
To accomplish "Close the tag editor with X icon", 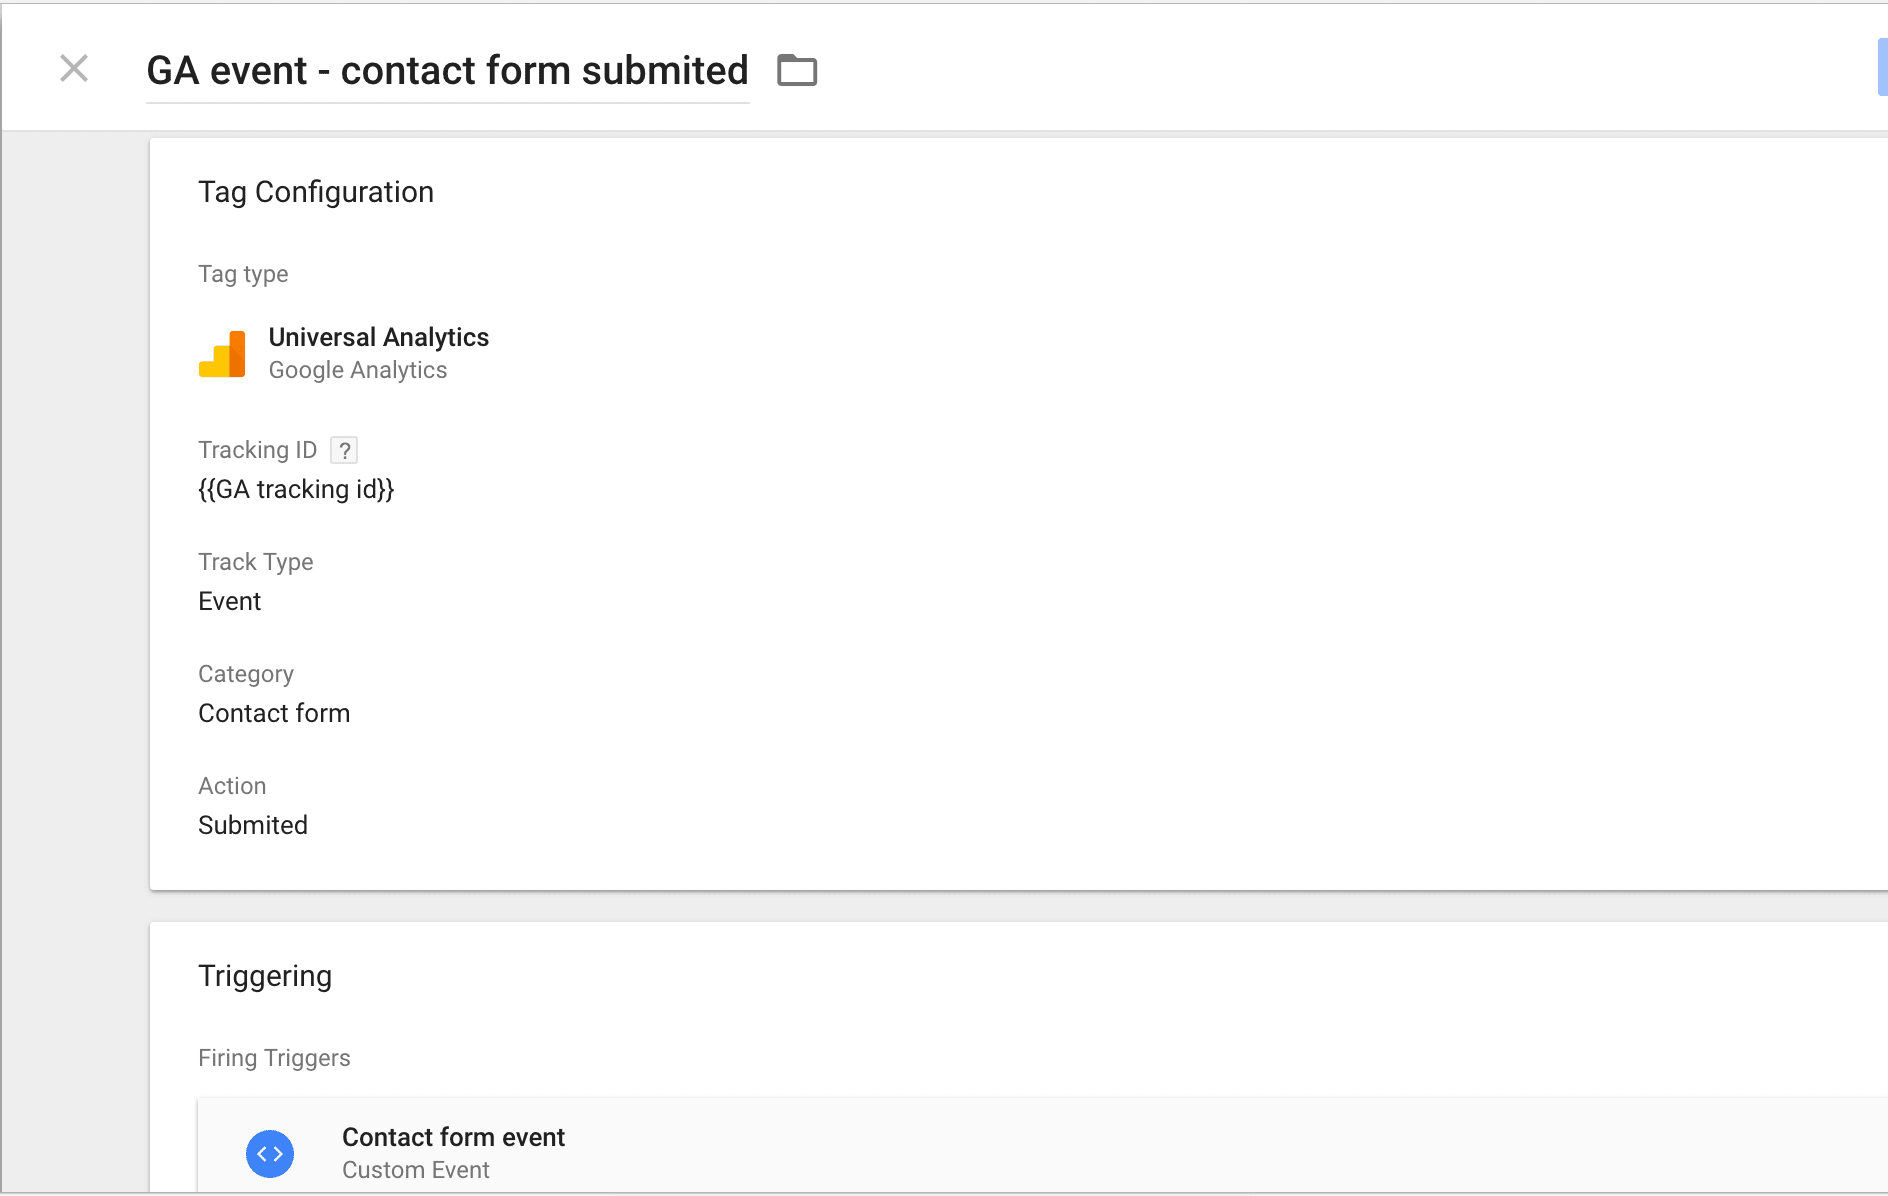I will tap(74, 69).
